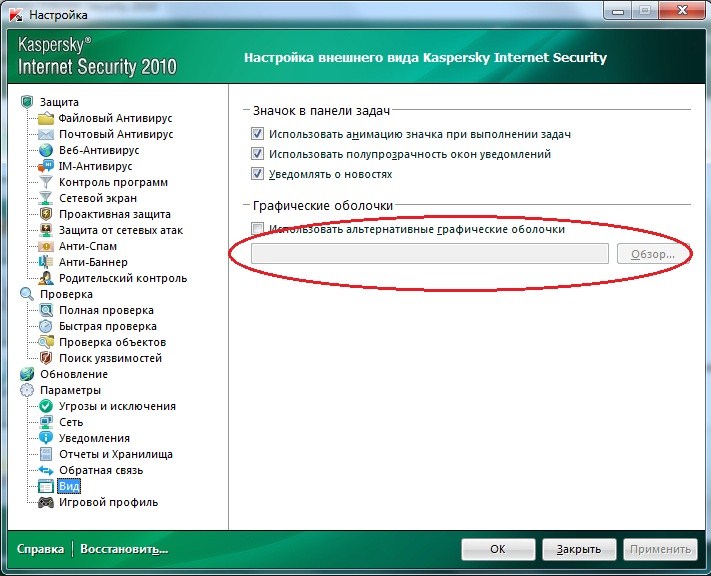Open Игровой профиль settings

coord(108,502)
